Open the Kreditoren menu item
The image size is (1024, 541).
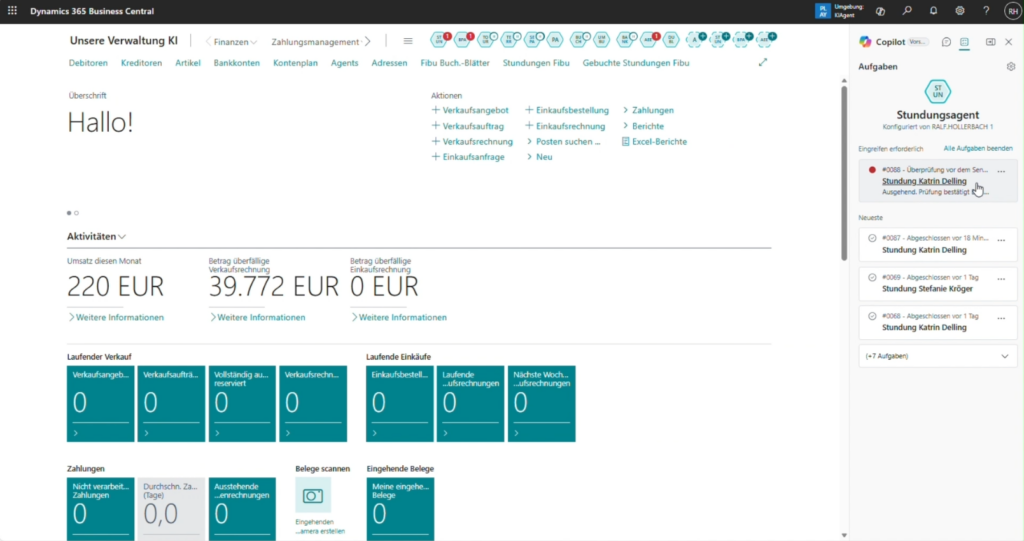coord(141,63)
